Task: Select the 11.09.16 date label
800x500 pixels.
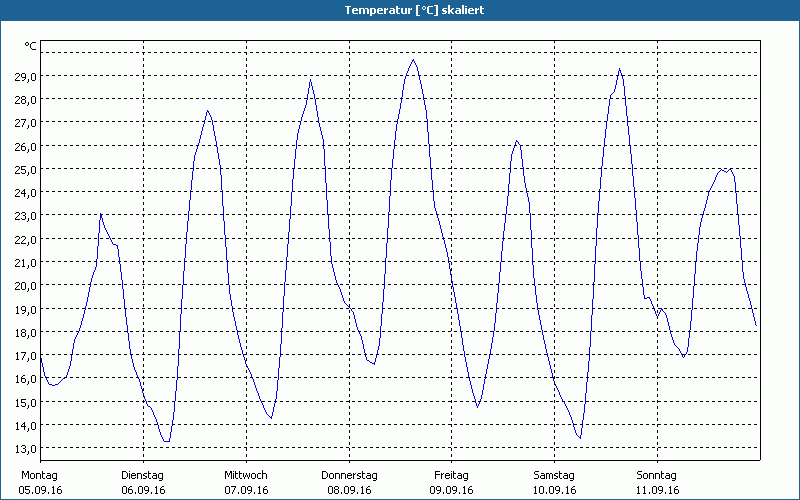Action: pos(656,490)
